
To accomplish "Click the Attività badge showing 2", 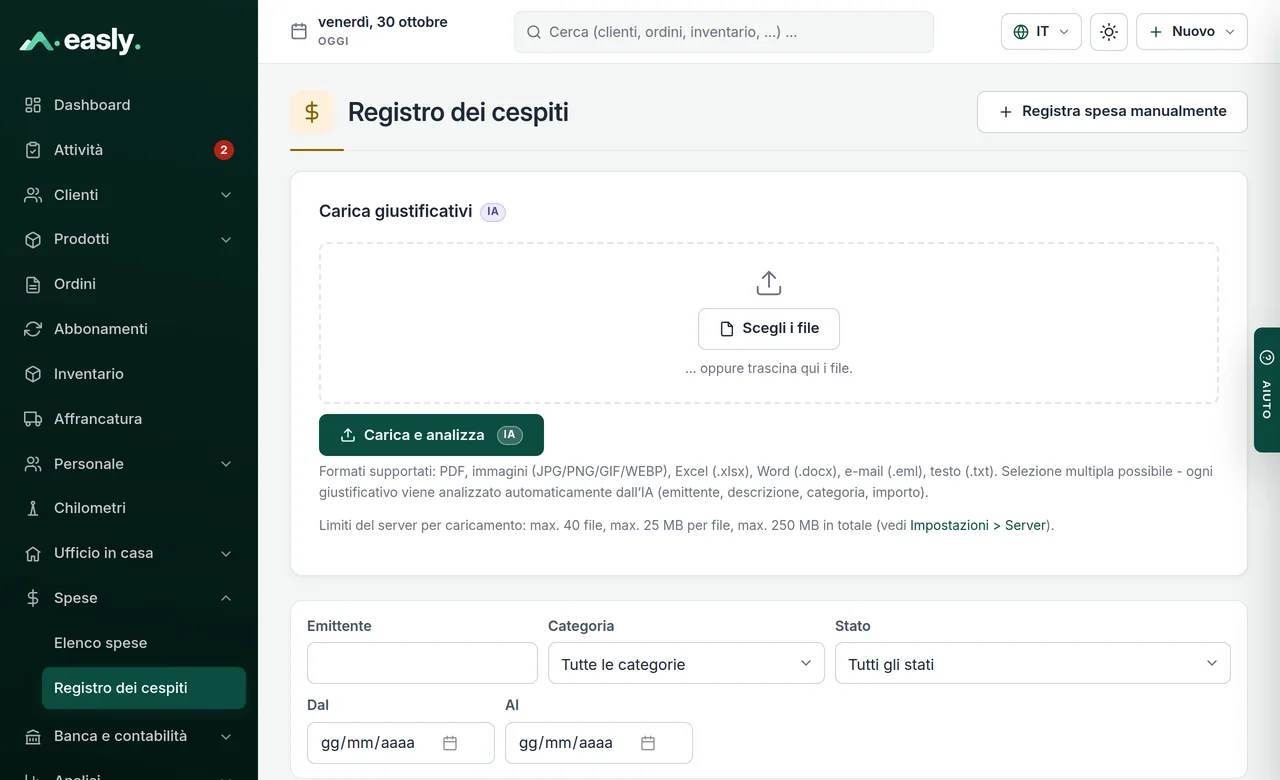I will 224,150.
